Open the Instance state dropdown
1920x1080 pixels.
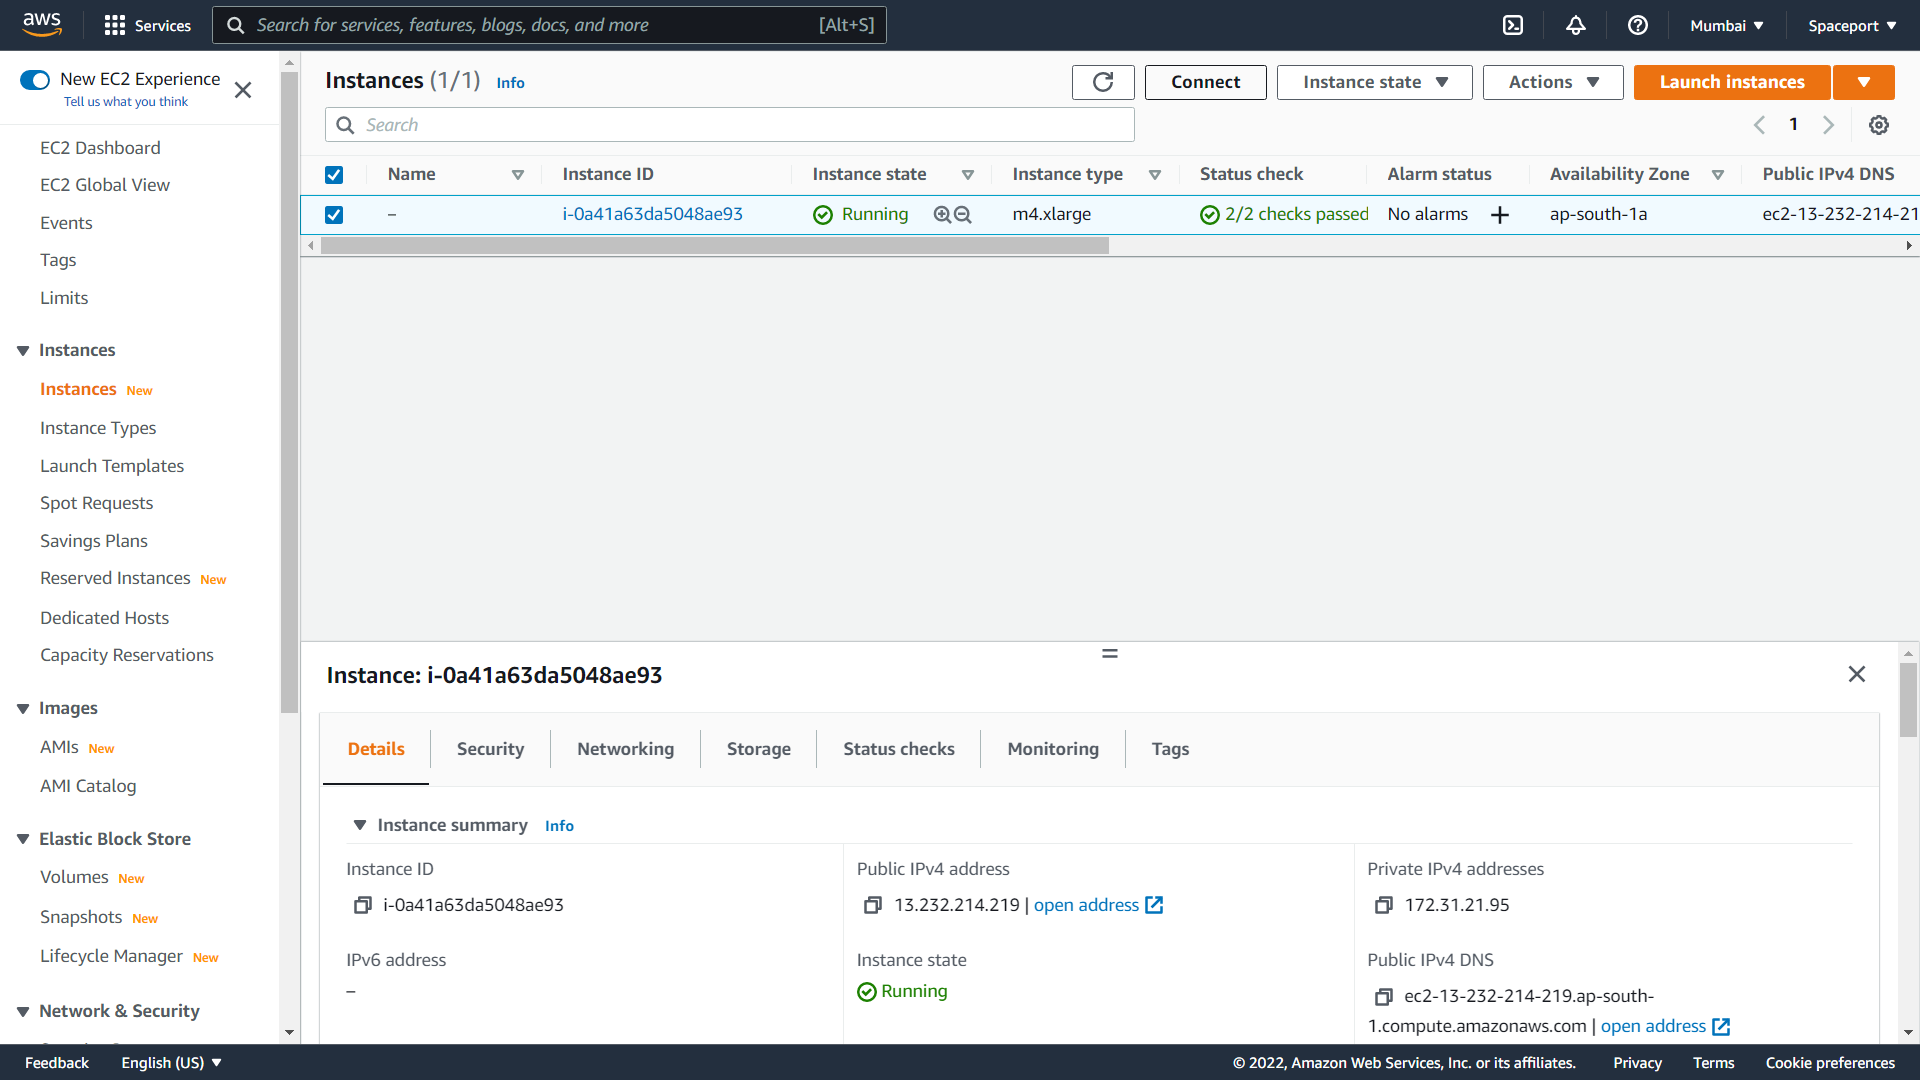[1375, 82]
